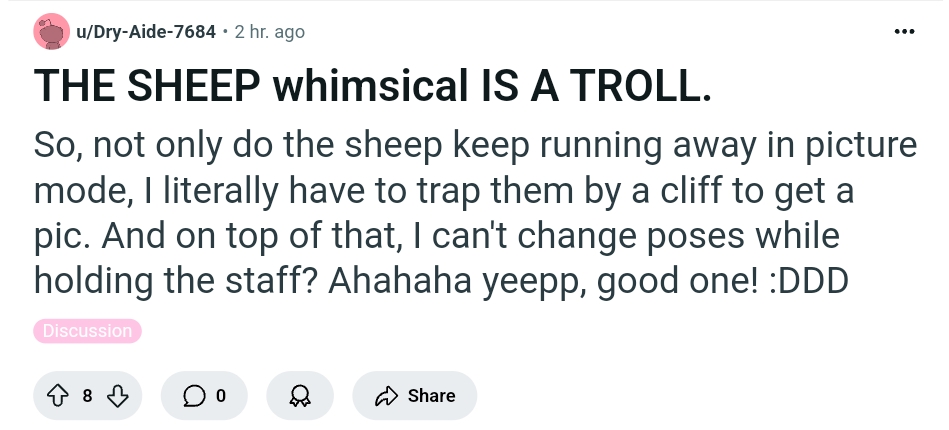Open the post title 'THE SHEEP whimsical IS A TROLL.'
949x430 pixels.
[372, 85]
